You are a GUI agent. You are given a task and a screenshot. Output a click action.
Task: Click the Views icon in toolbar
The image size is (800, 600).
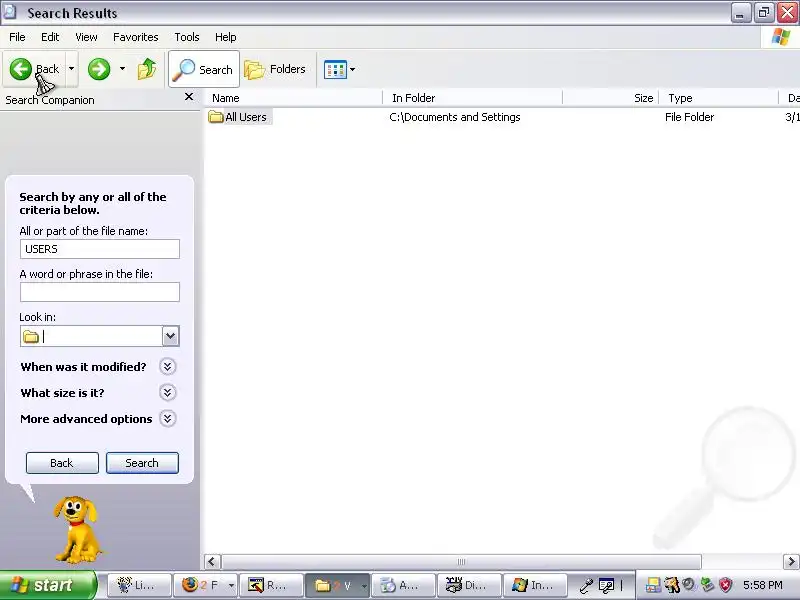point(335,69)
